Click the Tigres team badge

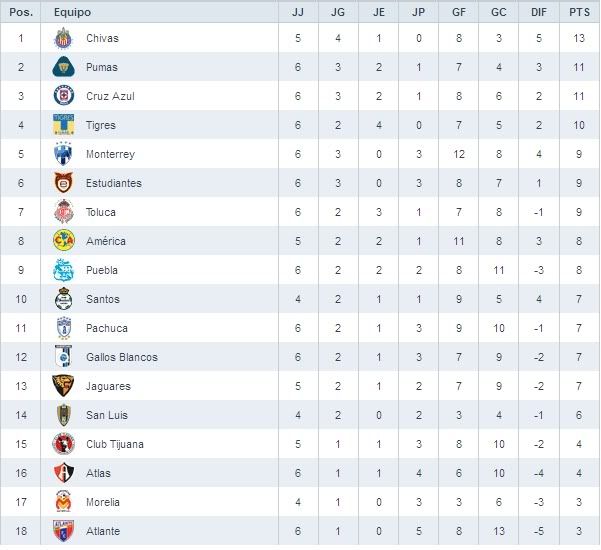point(63,125)
